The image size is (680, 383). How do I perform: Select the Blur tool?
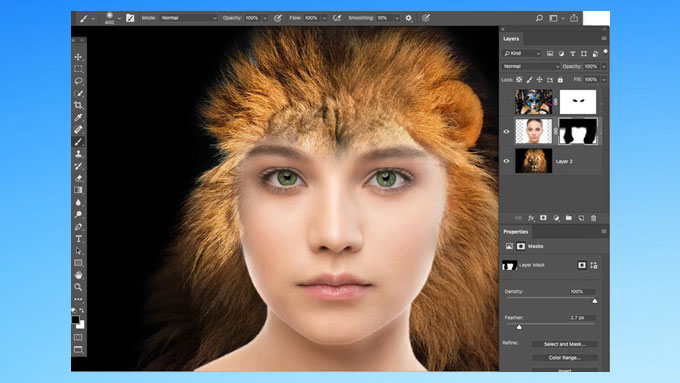78,202
